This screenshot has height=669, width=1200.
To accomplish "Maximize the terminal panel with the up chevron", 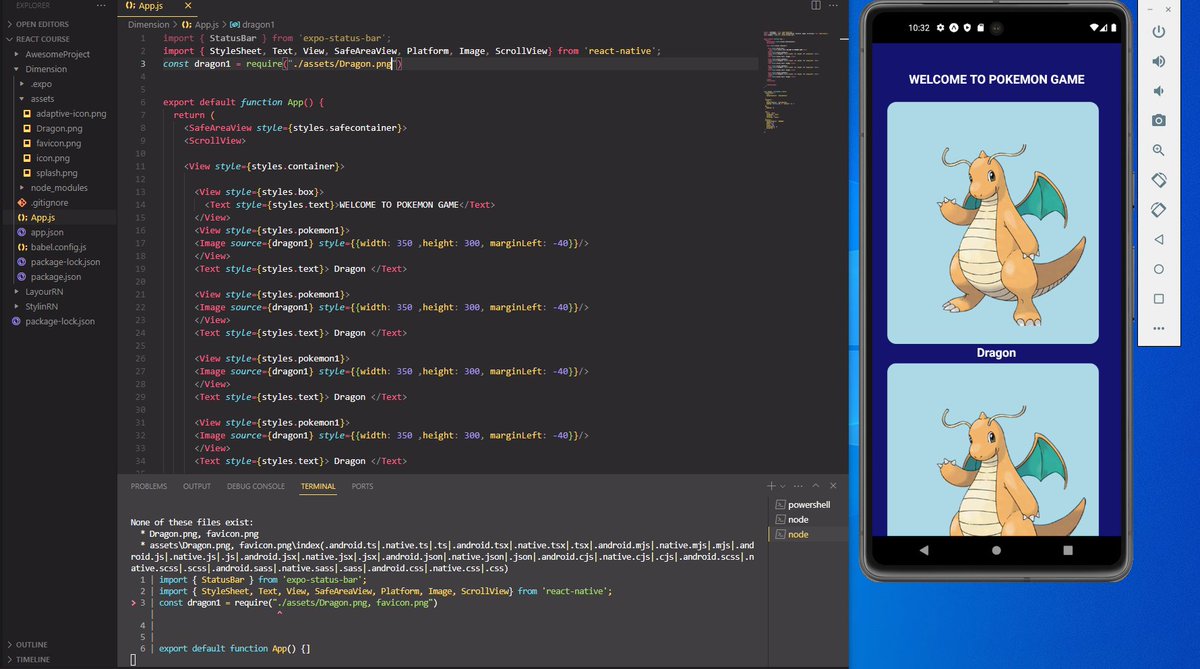I will coord(817,486).
